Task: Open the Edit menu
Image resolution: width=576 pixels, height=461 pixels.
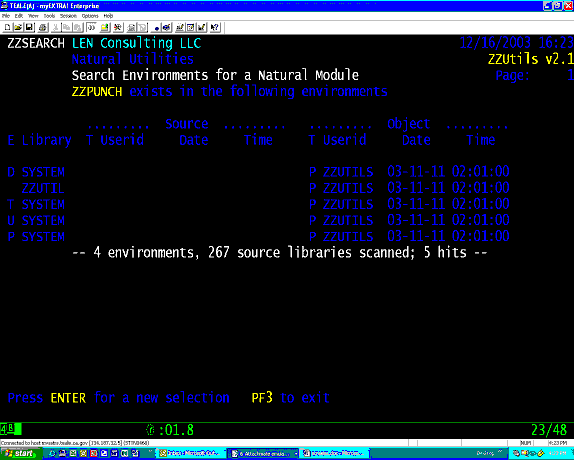Action: [x=19, y=16]
